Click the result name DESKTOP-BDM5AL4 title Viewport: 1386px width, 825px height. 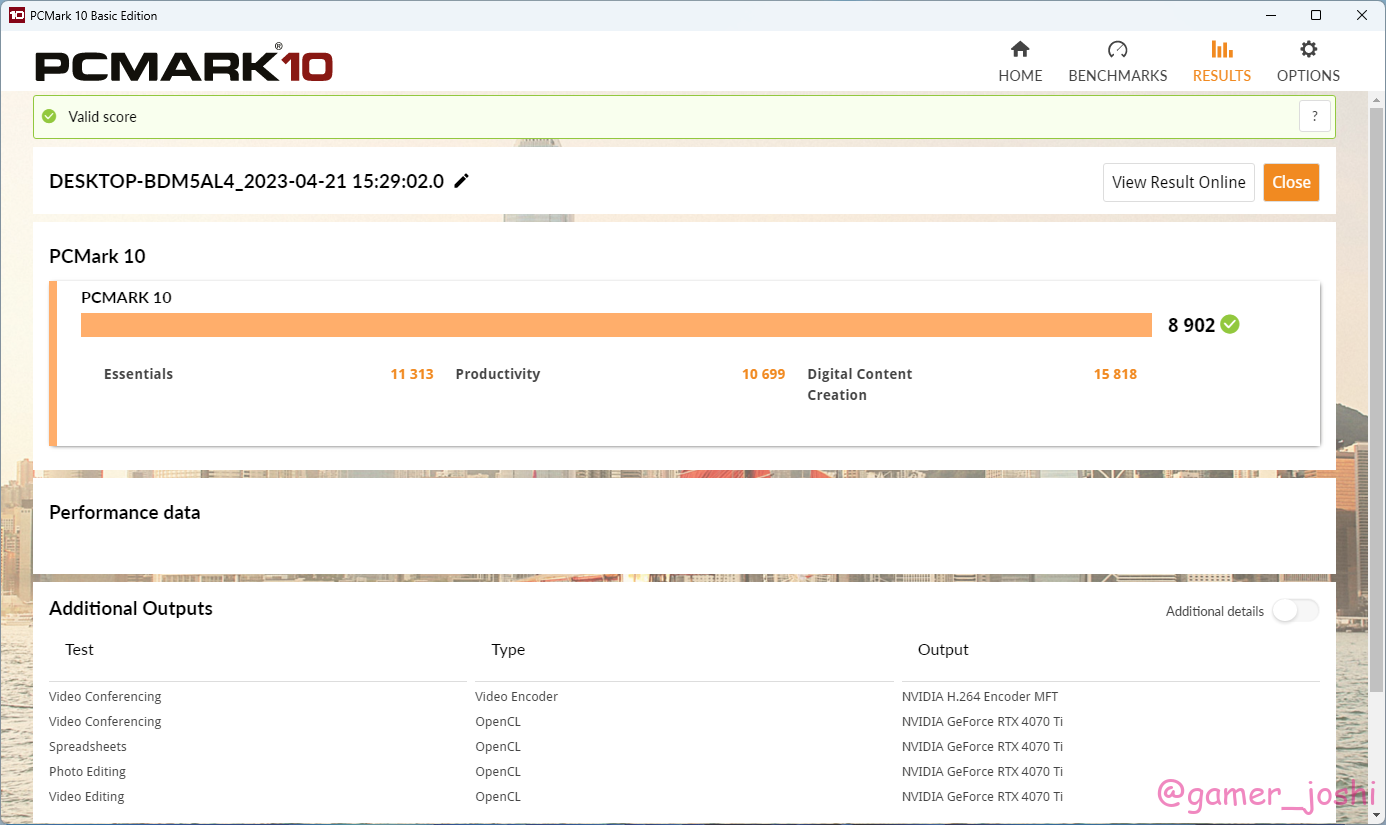[x=246, y=181]
